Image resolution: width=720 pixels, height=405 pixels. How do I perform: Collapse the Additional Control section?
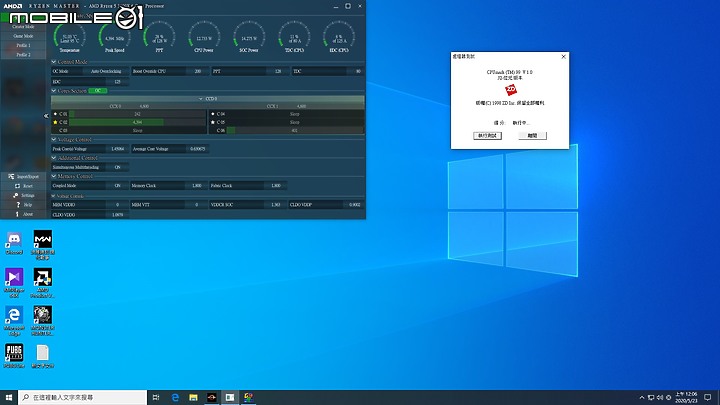click(x=54, y=158)
